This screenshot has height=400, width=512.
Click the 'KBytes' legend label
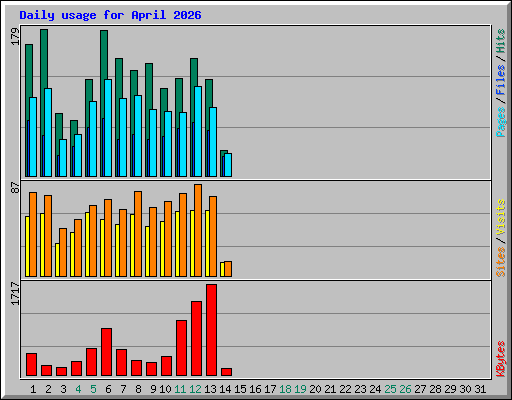click(501, 359)
